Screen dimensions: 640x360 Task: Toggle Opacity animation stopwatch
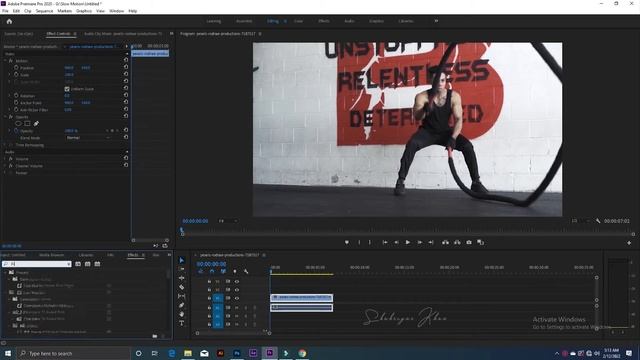click(x=16, y=131)
